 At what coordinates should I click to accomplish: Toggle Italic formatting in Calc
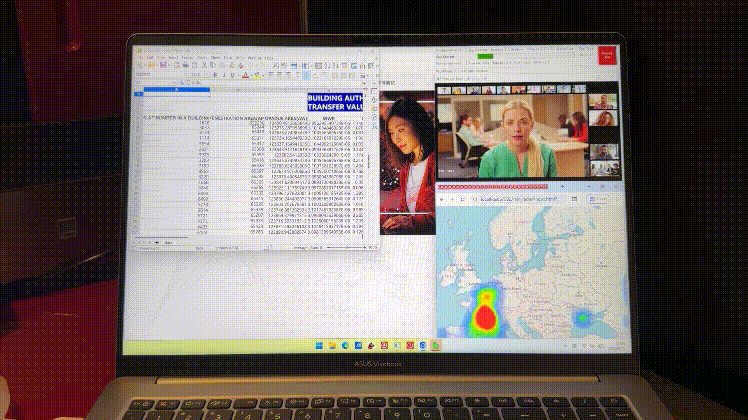224,75
